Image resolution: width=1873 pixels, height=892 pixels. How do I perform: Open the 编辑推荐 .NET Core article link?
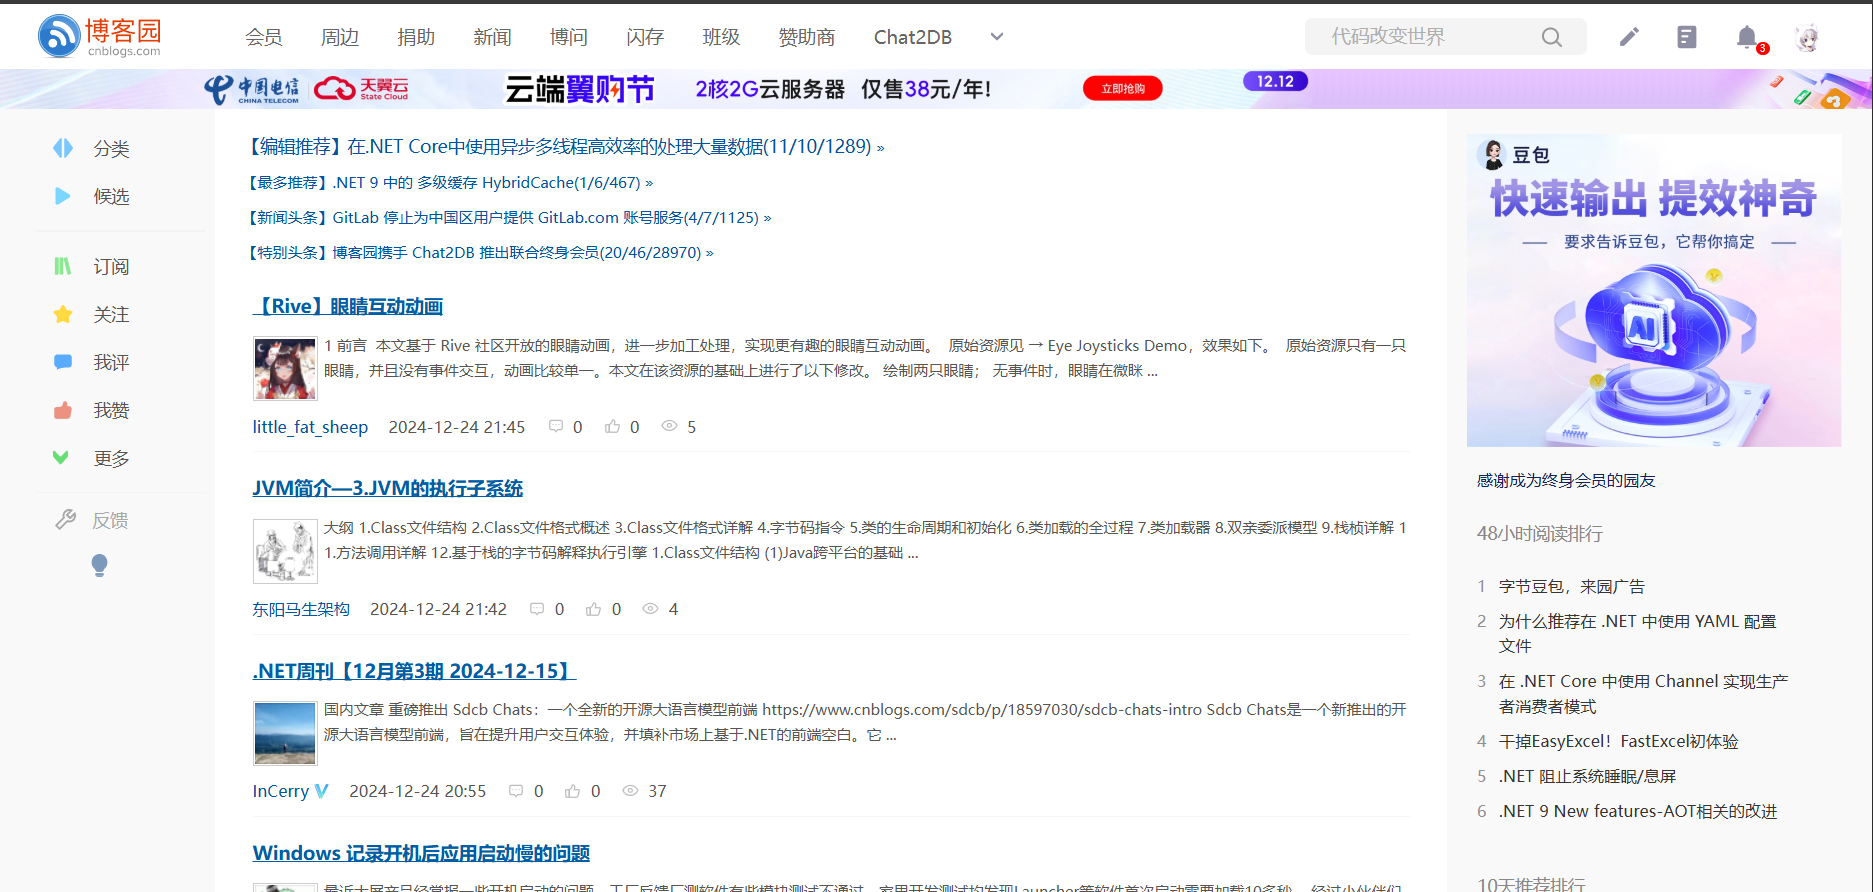click(566, 147)
